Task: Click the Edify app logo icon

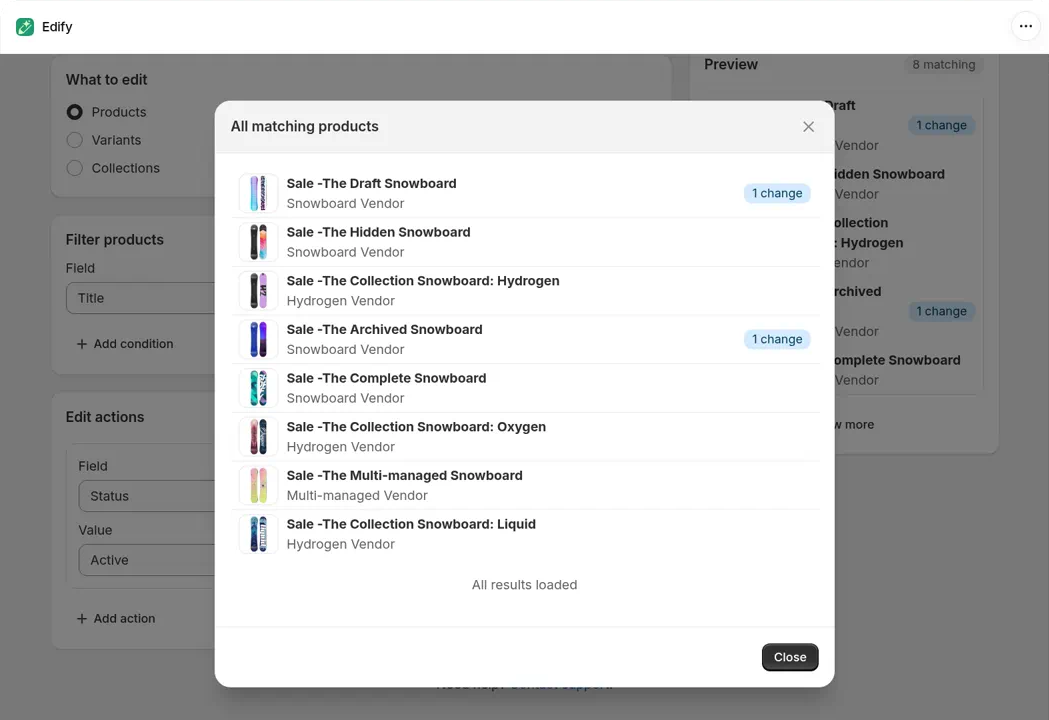Action: click(x=25, y=27)
